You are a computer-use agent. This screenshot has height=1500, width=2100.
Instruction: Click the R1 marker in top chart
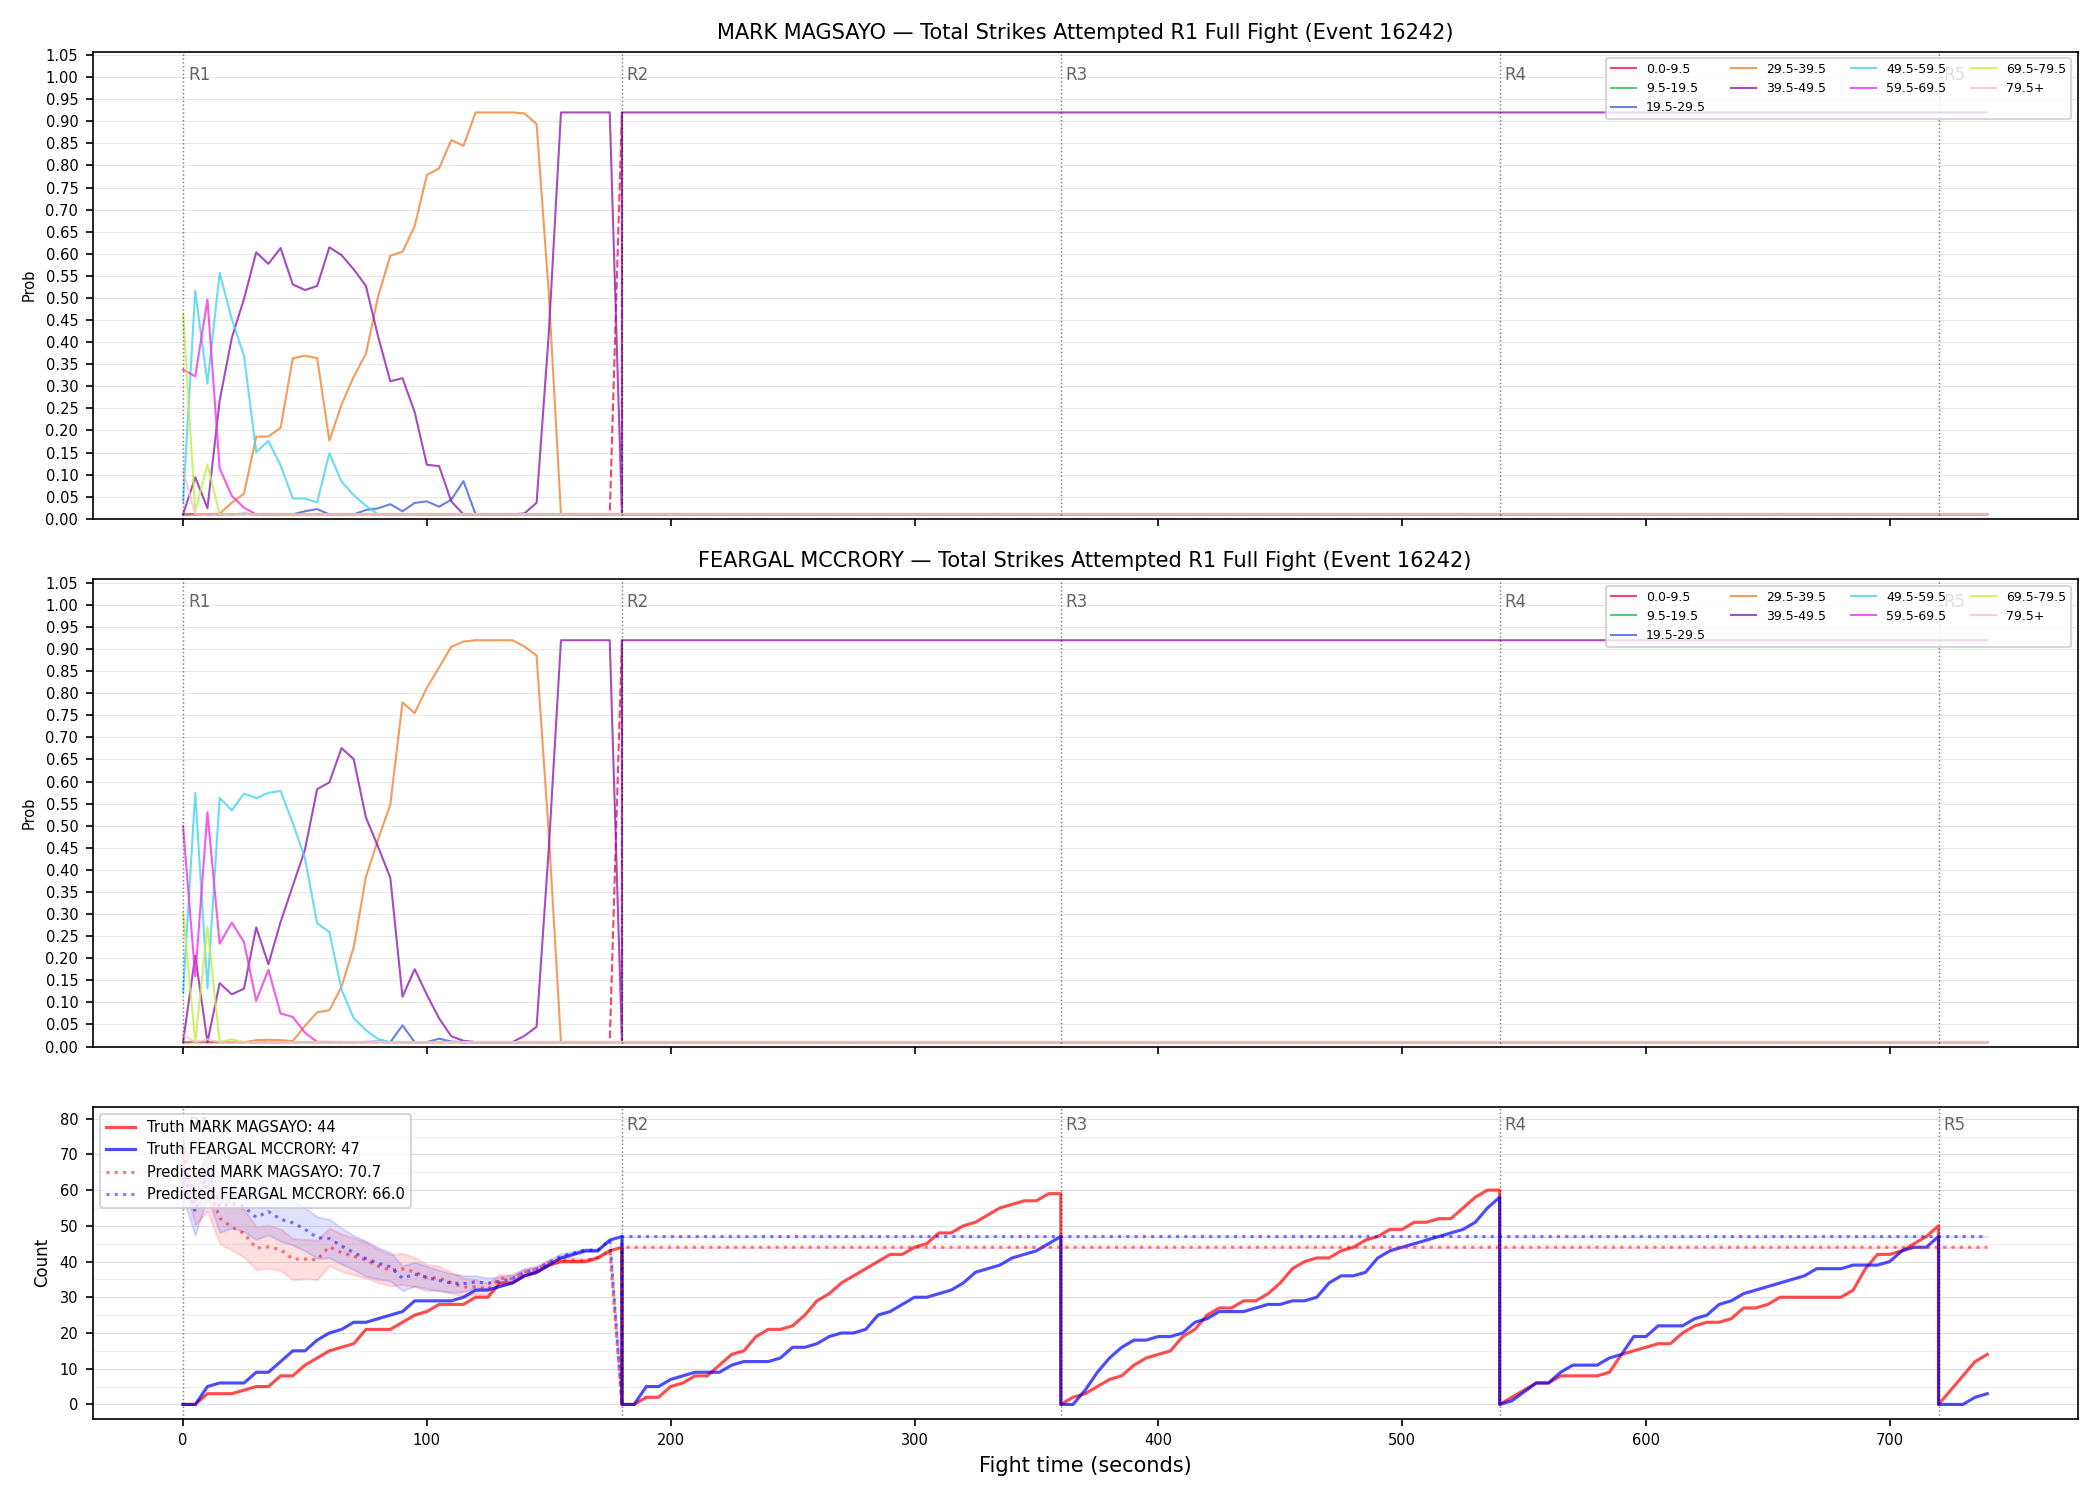click(199, 74)
